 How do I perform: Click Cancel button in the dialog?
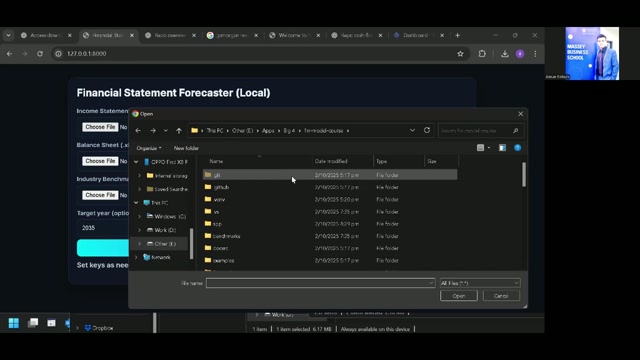click(501, 296)
